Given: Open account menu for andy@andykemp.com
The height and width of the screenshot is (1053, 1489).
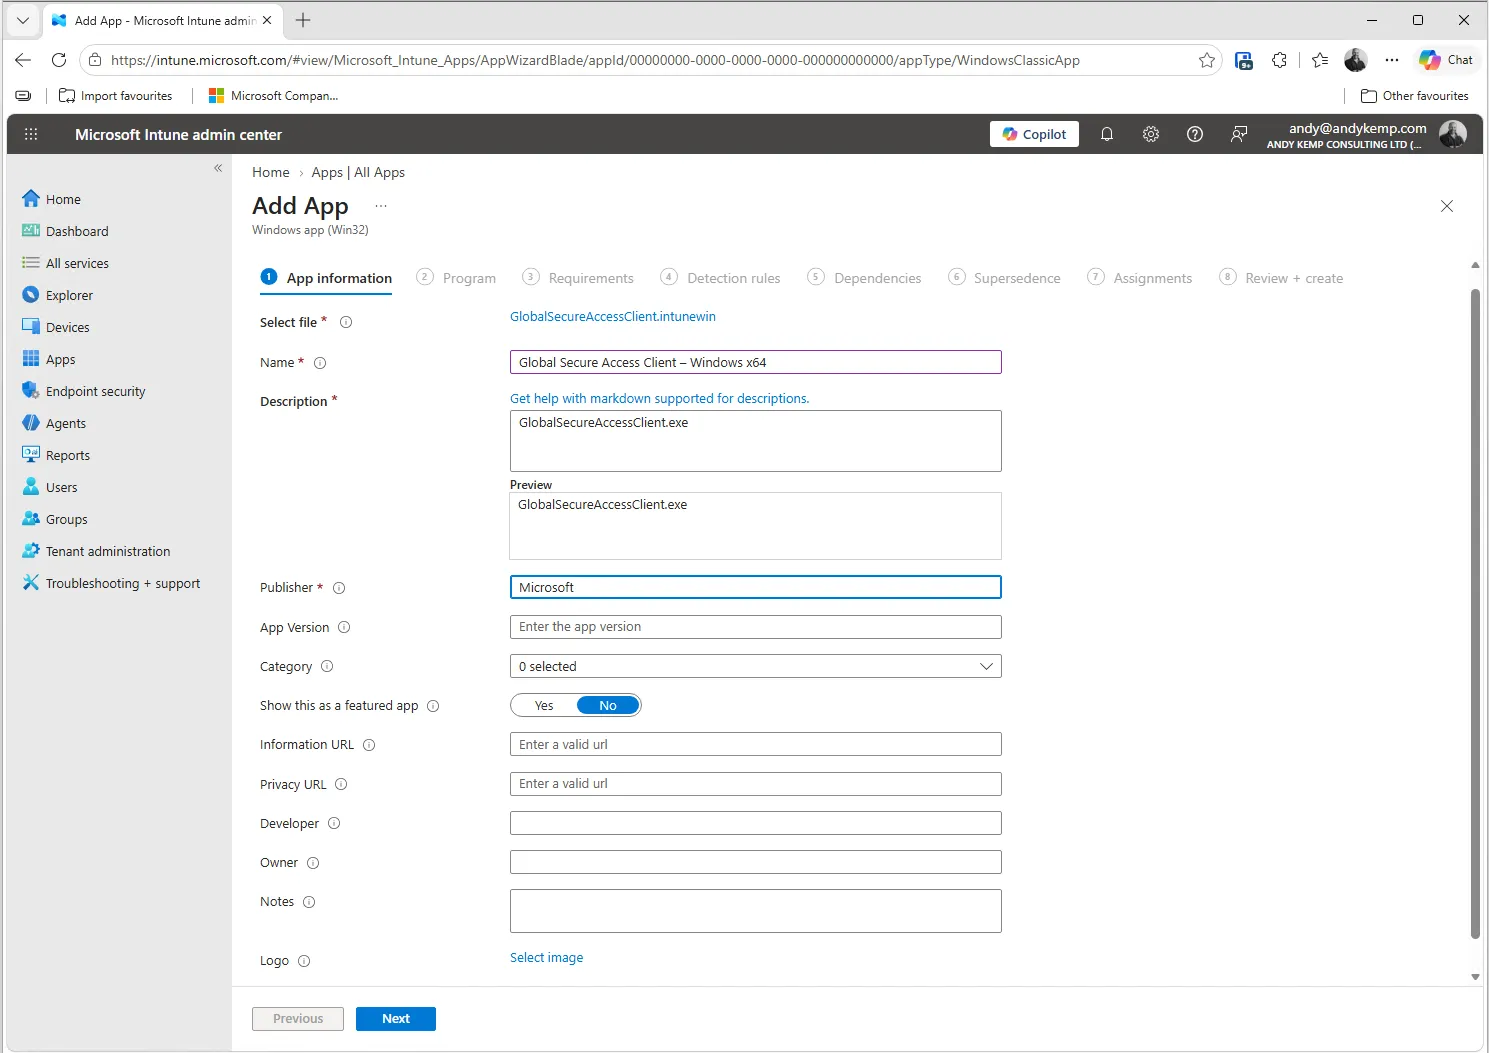Looking at the screenshot, I should pyautogui.click(x=1367, y=134).
